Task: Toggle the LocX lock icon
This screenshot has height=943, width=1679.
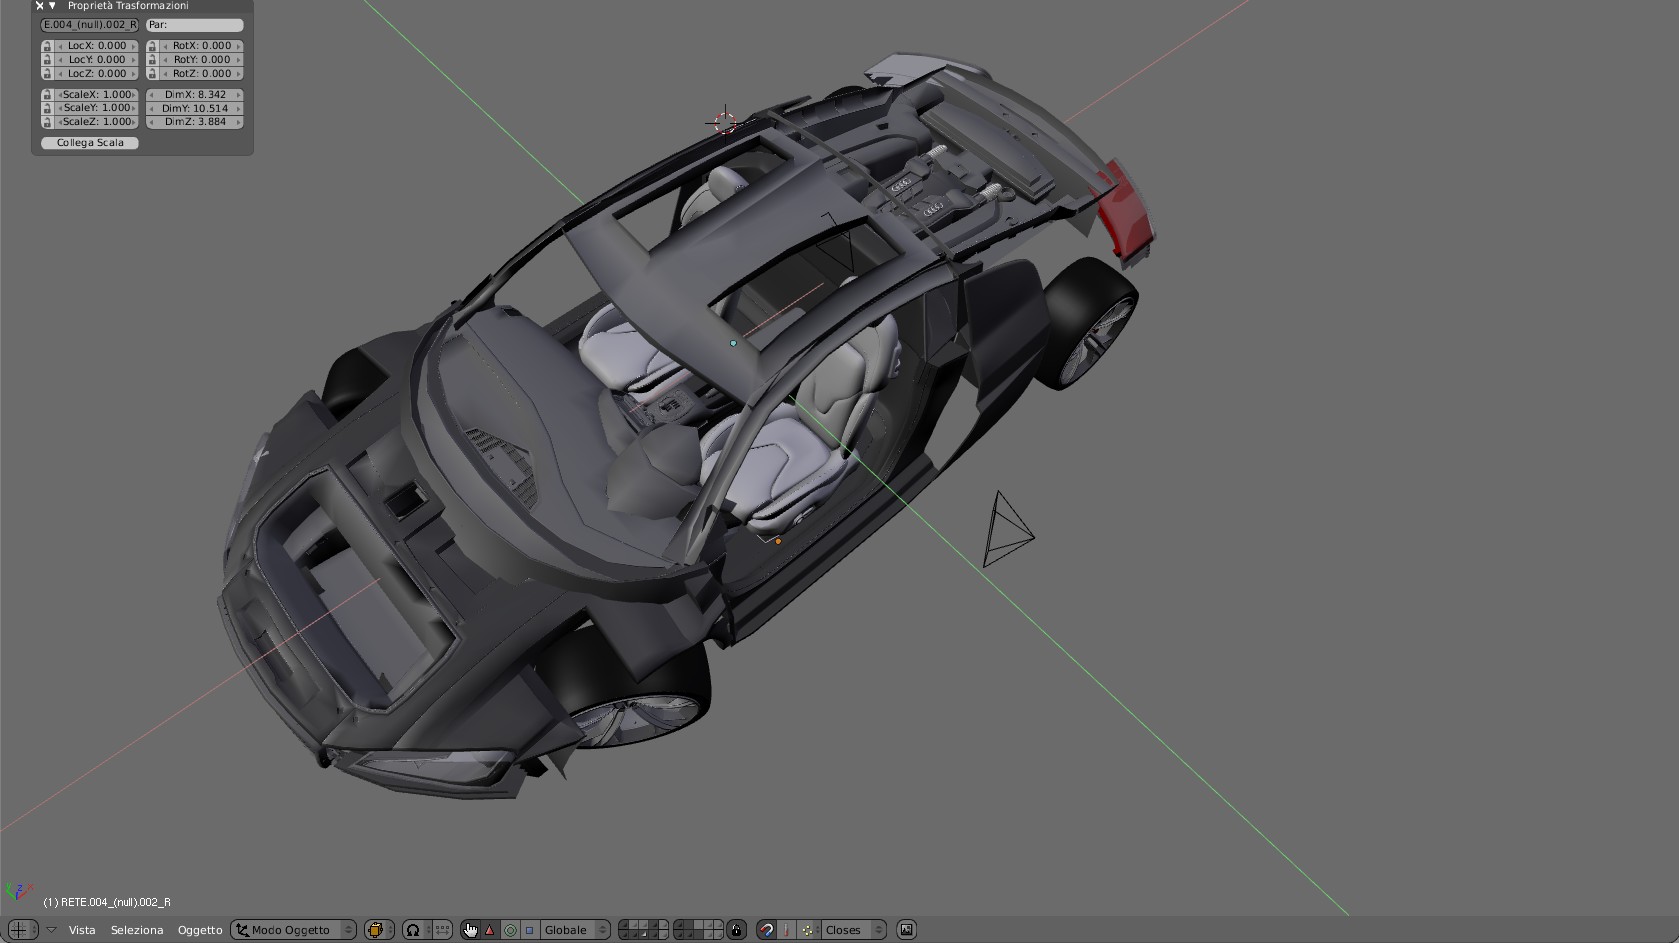Action: [x=47, y=46]
